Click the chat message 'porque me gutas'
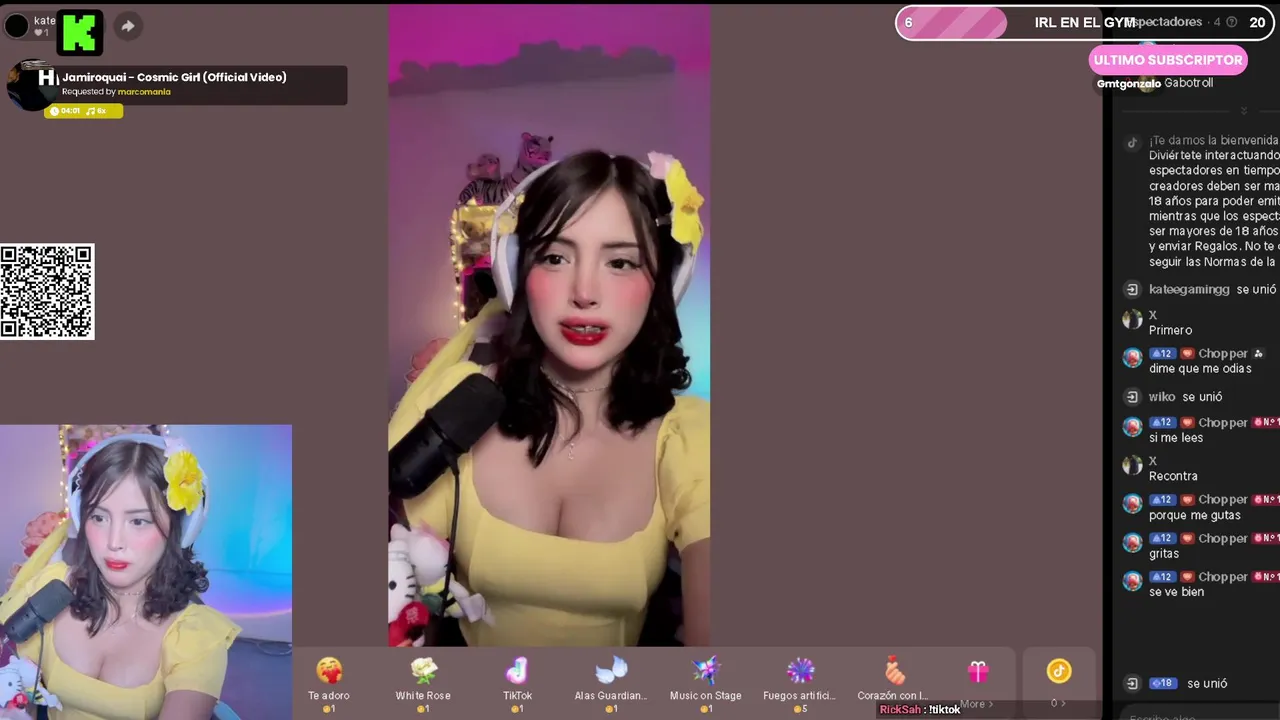1280x720 pixels. [x=1195, y=516]
